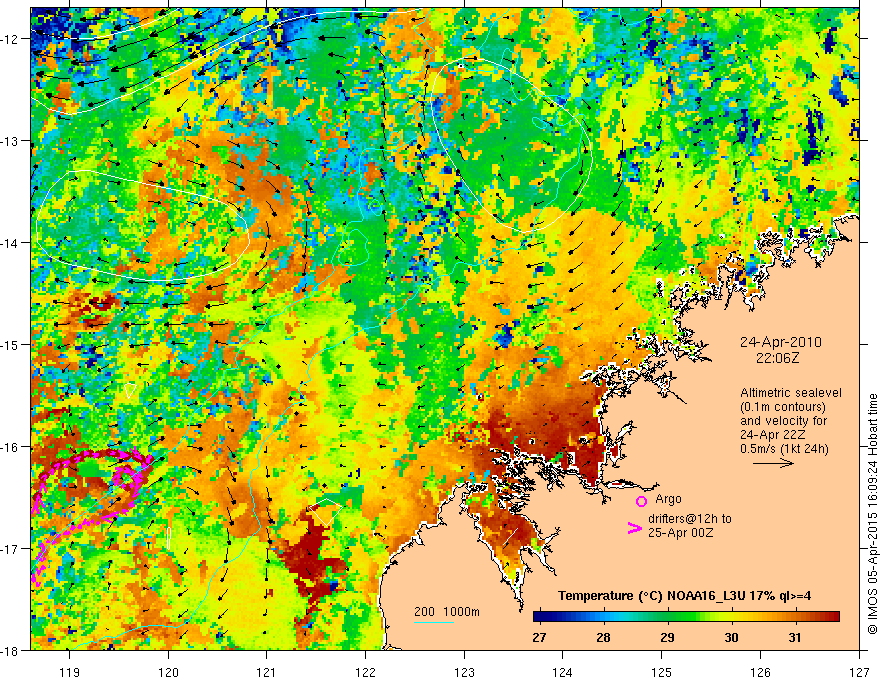Click the colorbar value 30
880x680 pixels.
[x=731, y=637]
